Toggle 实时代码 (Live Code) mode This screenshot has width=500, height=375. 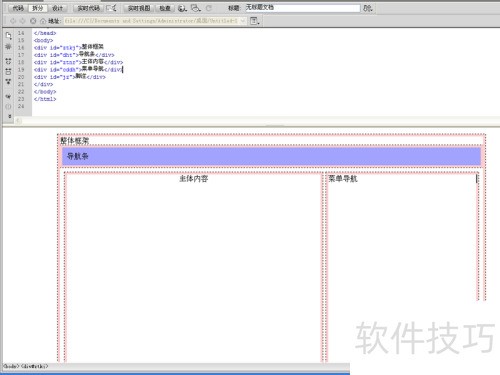(88, 8)
